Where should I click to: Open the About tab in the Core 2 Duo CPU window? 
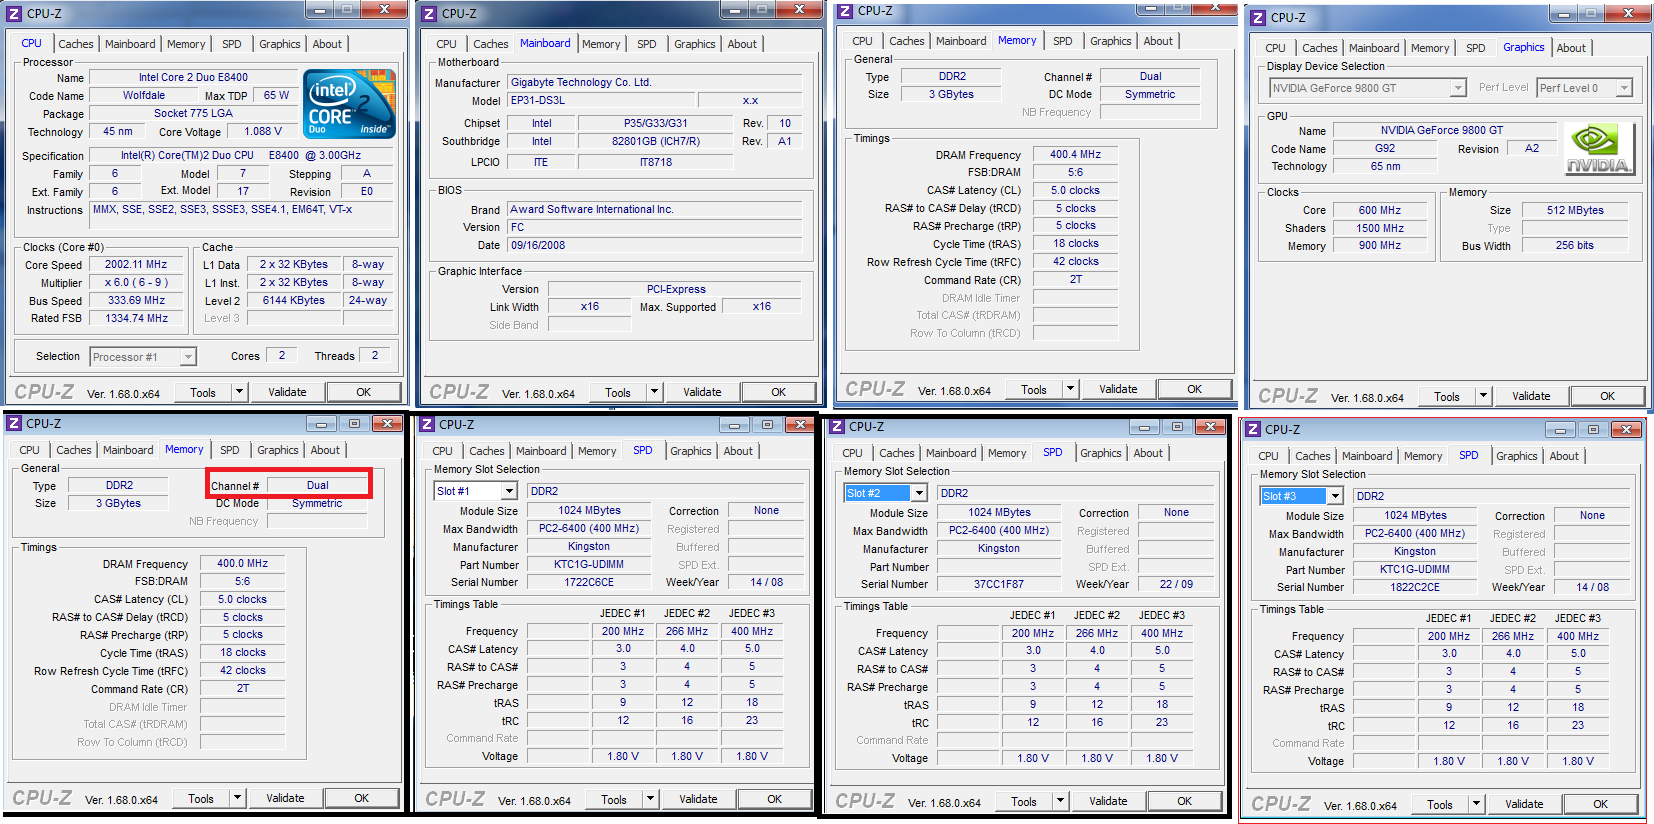[x=327, y=44]
